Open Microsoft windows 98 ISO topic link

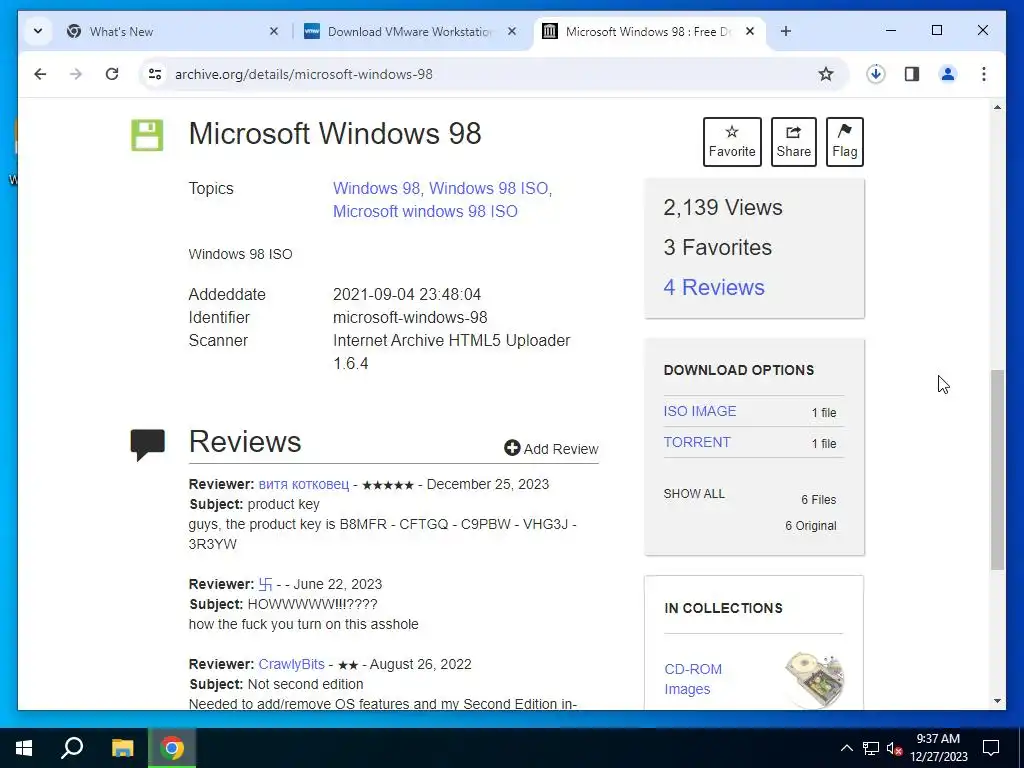click(425, 212)
